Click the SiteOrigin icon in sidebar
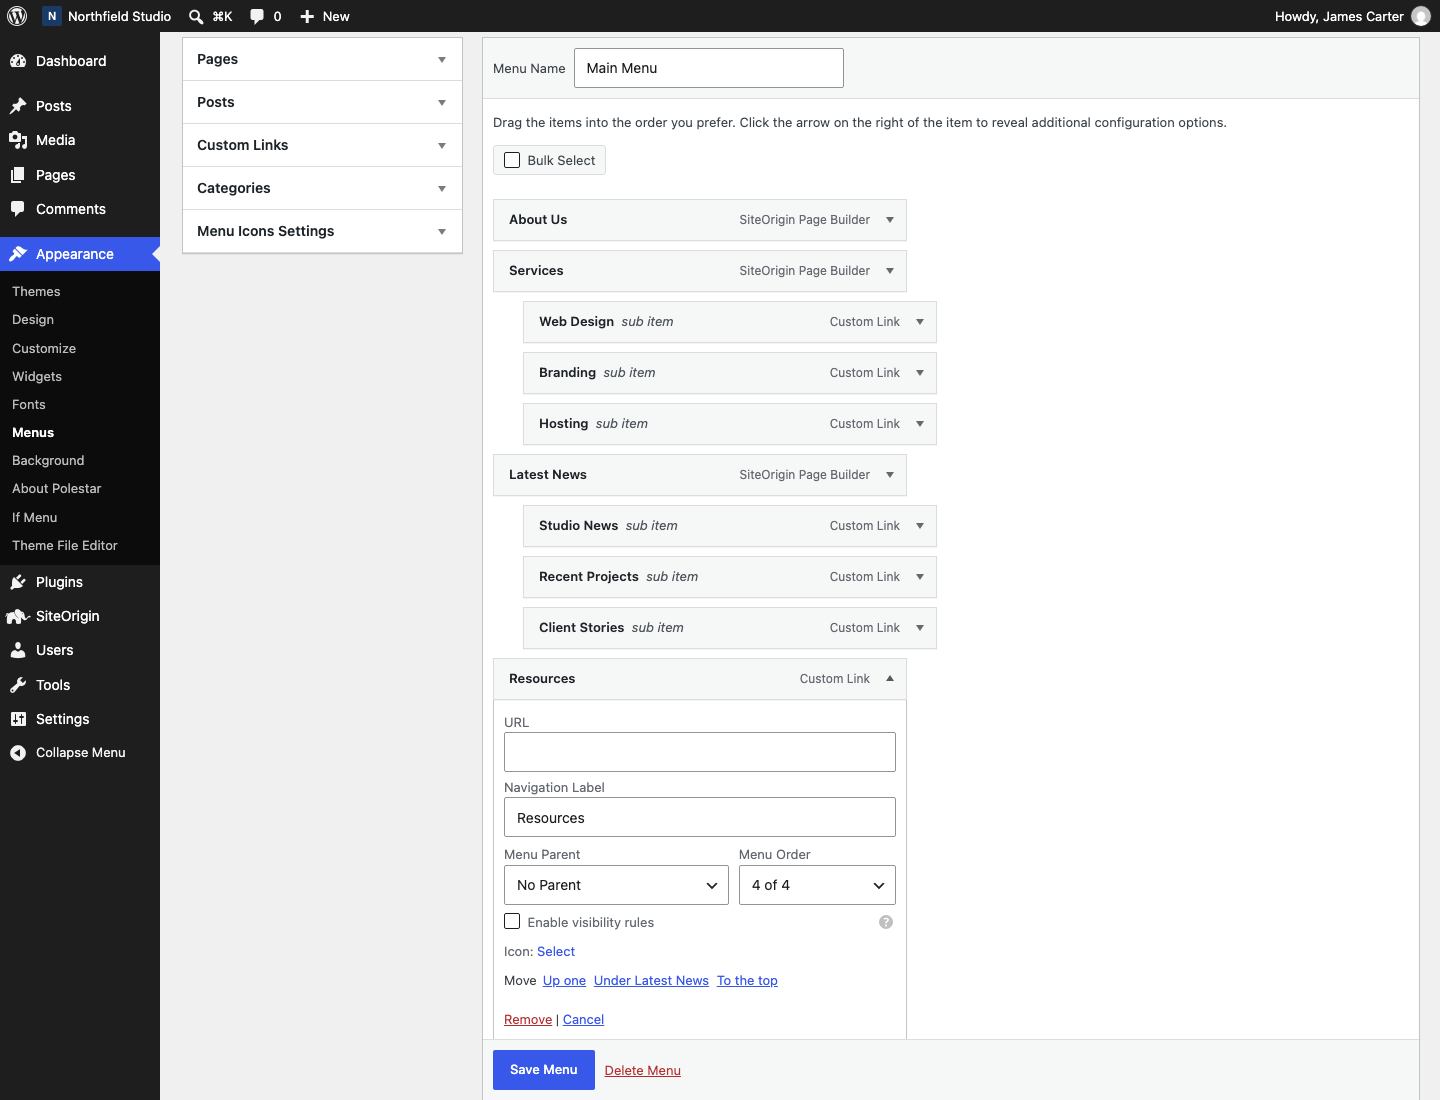This screenshot has width=1440, height=1100. coord(18,616)
